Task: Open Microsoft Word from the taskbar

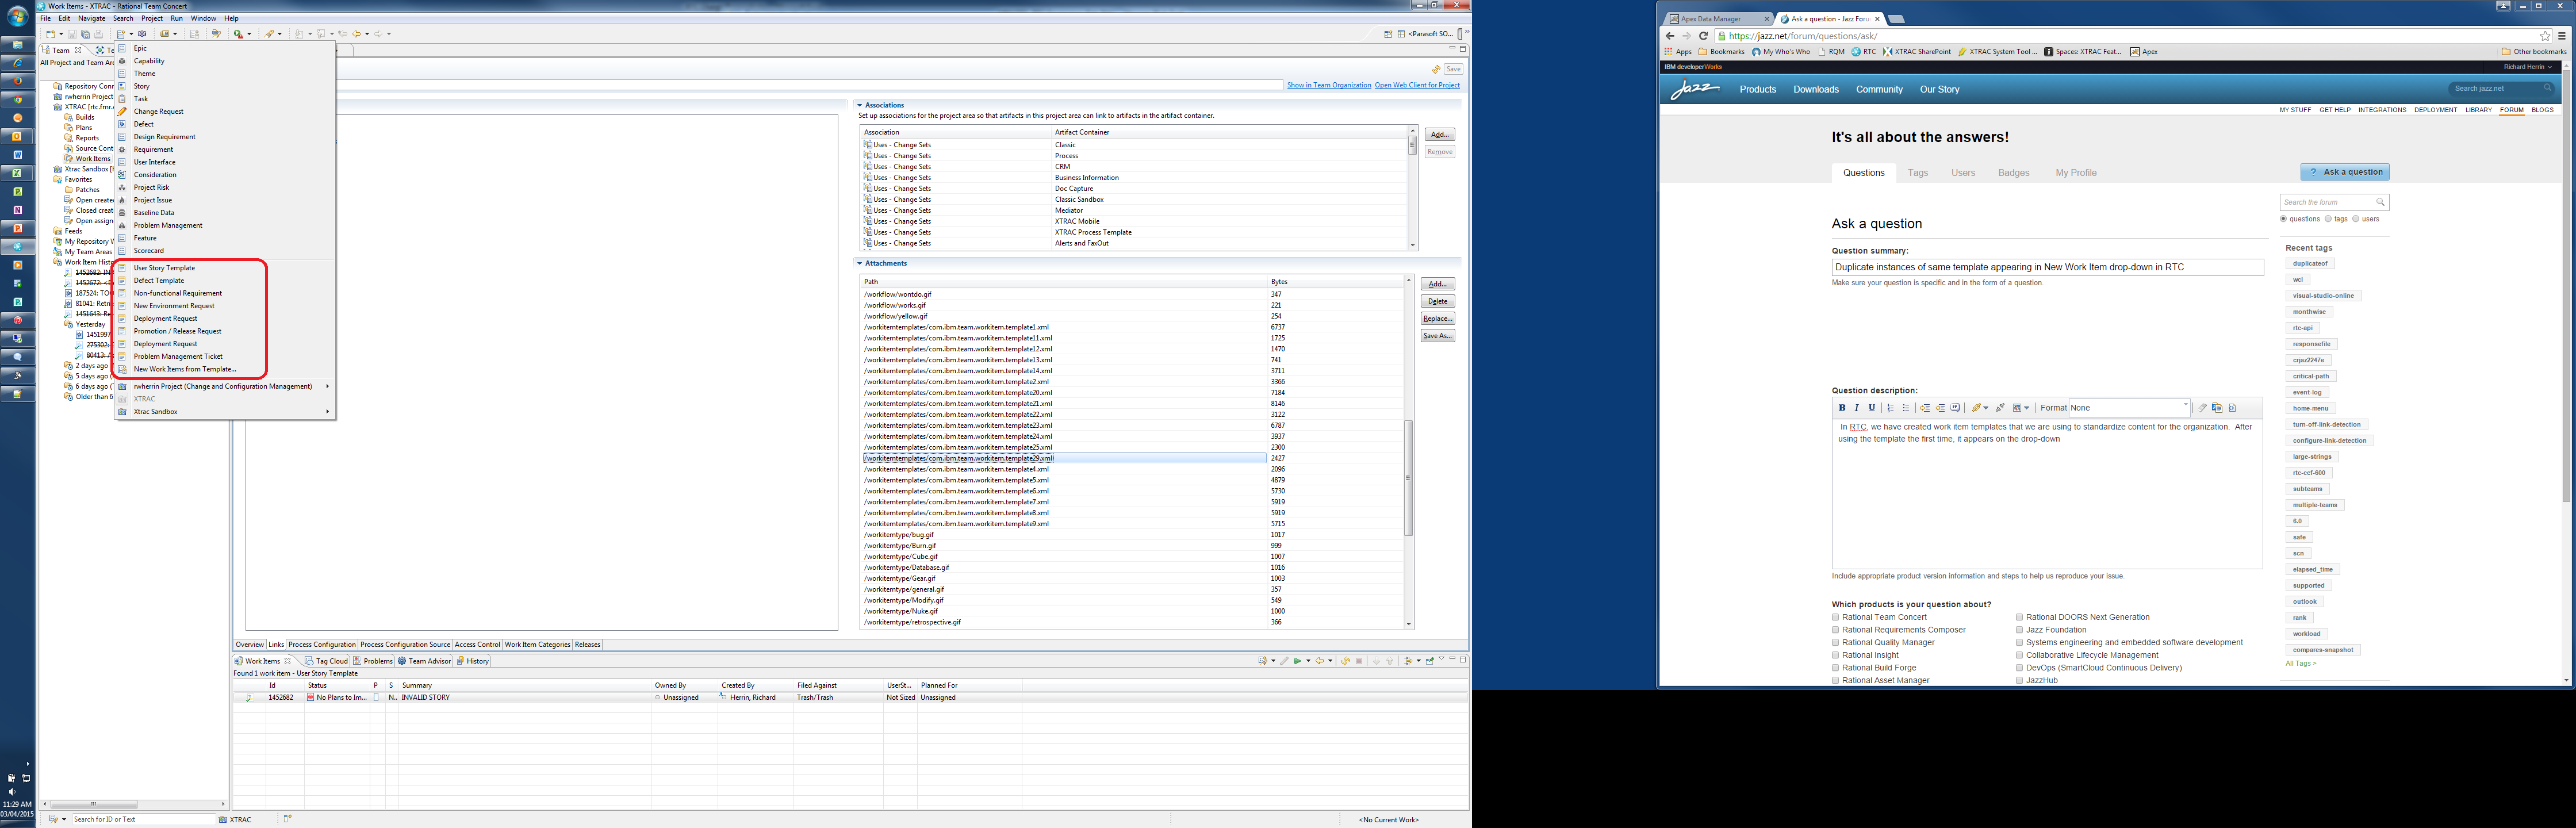Action: pyautogui.click(x=17, y=155)
